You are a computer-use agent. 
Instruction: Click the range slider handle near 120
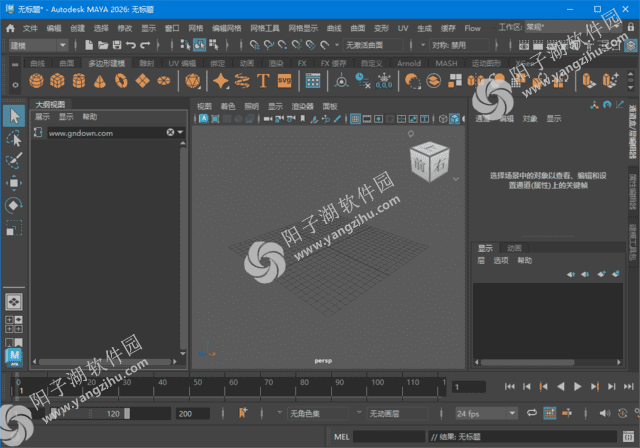point(127,414)
